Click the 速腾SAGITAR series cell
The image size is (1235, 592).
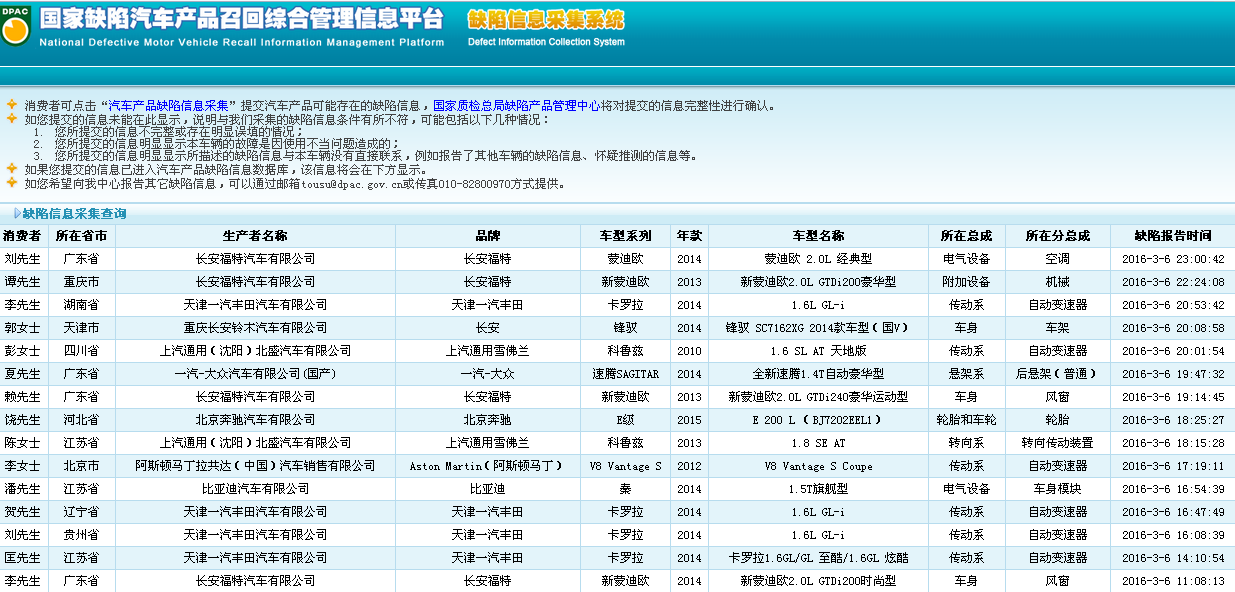626,374
